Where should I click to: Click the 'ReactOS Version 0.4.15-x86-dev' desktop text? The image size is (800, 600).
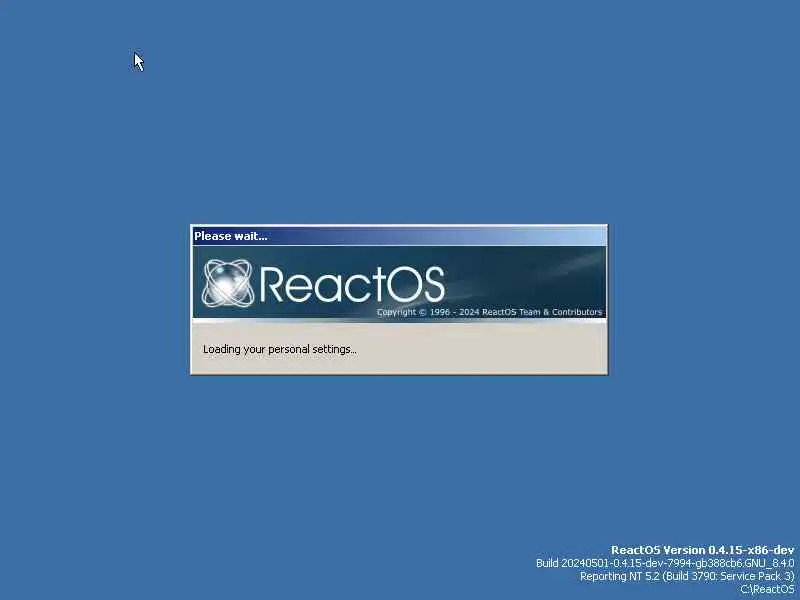[703, 550]
